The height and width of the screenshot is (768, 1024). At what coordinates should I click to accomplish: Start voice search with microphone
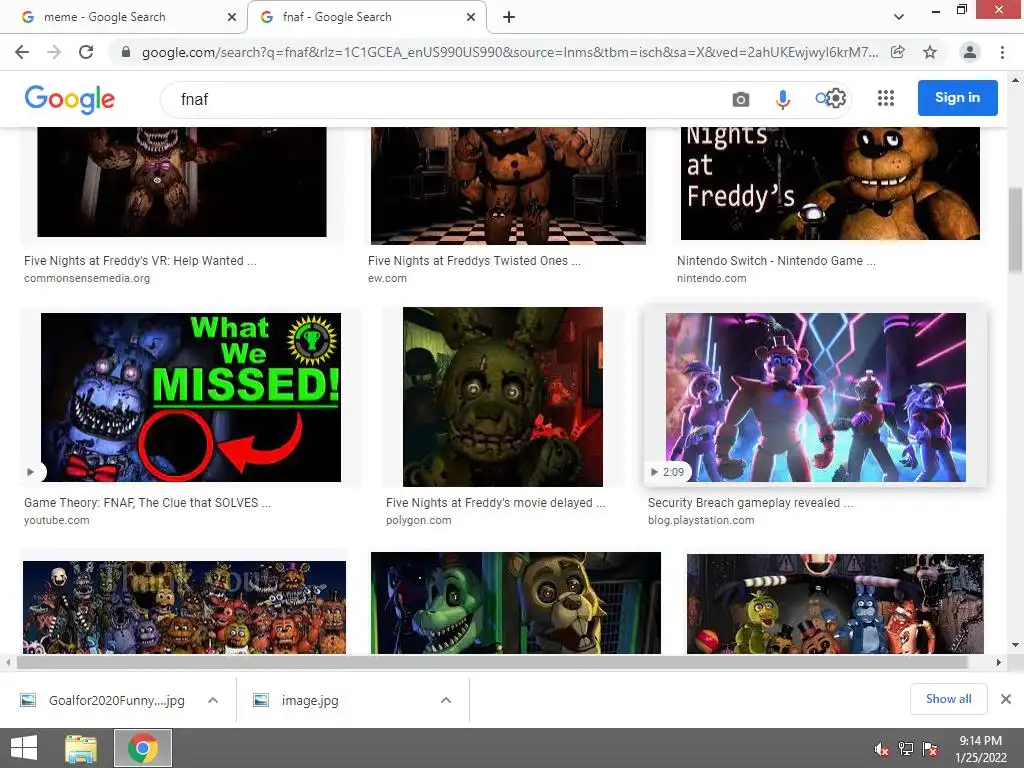pos(782,99)
